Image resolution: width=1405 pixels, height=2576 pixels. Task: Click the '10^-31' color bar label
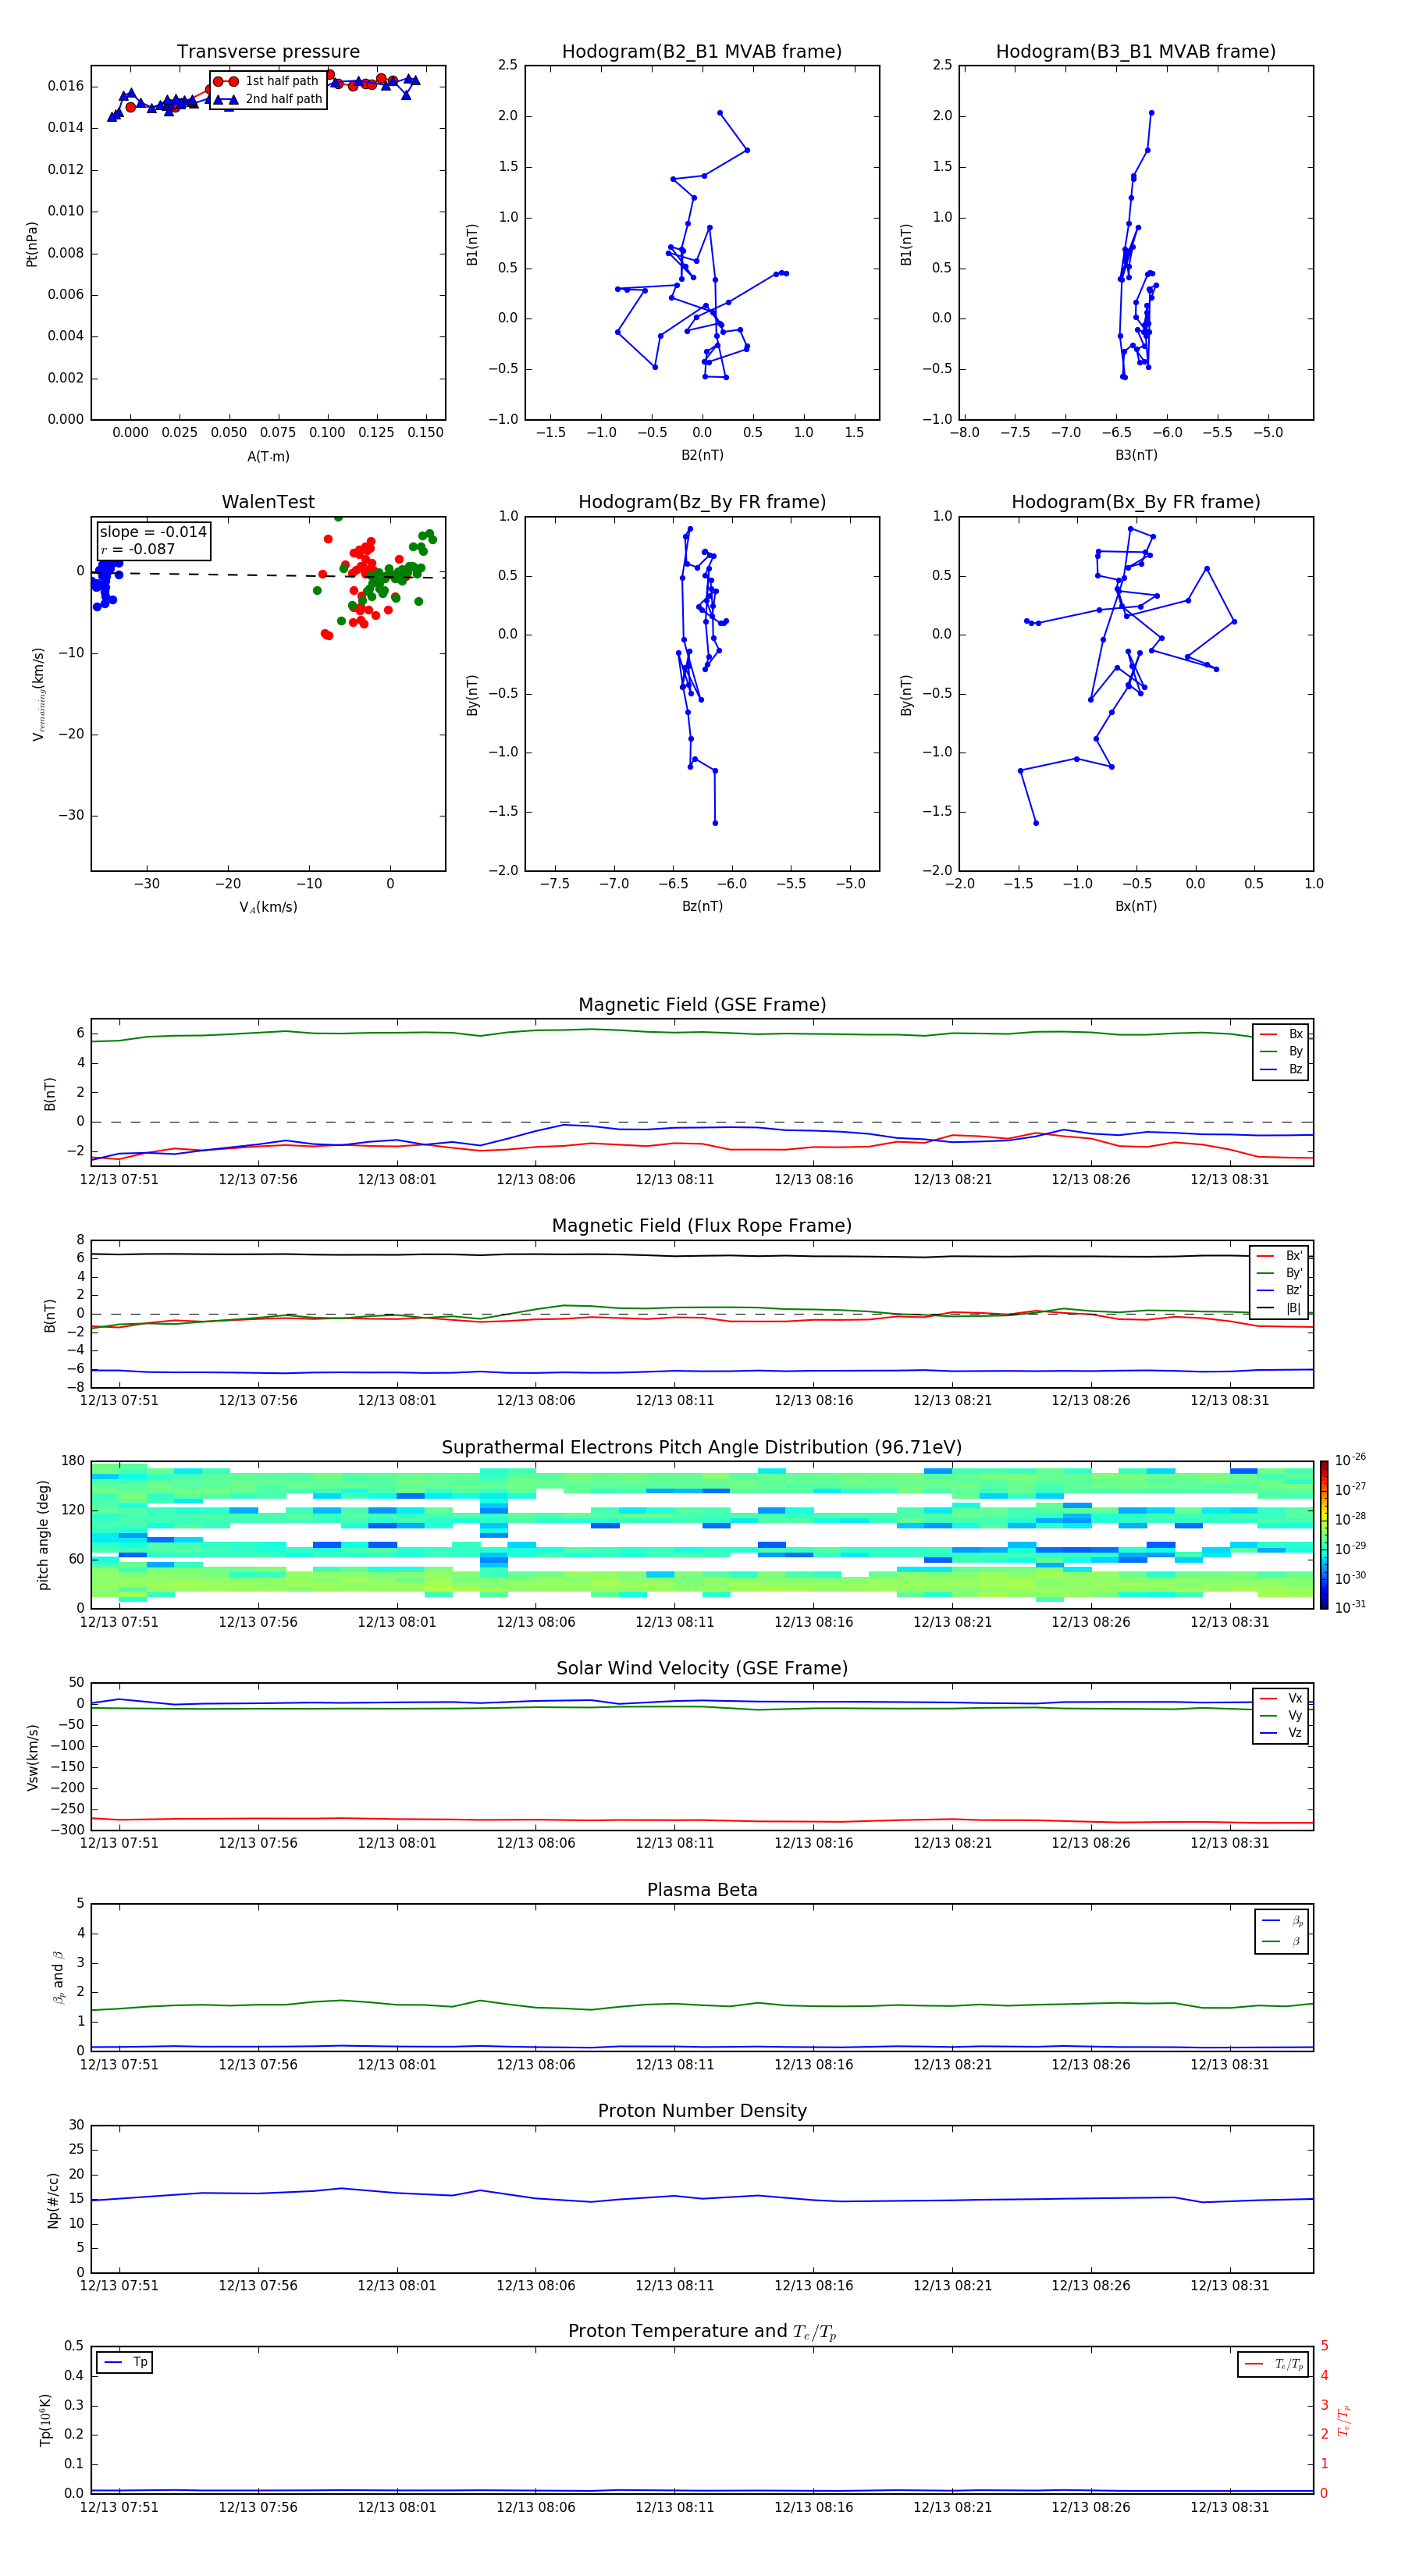pos(1350,1607)
